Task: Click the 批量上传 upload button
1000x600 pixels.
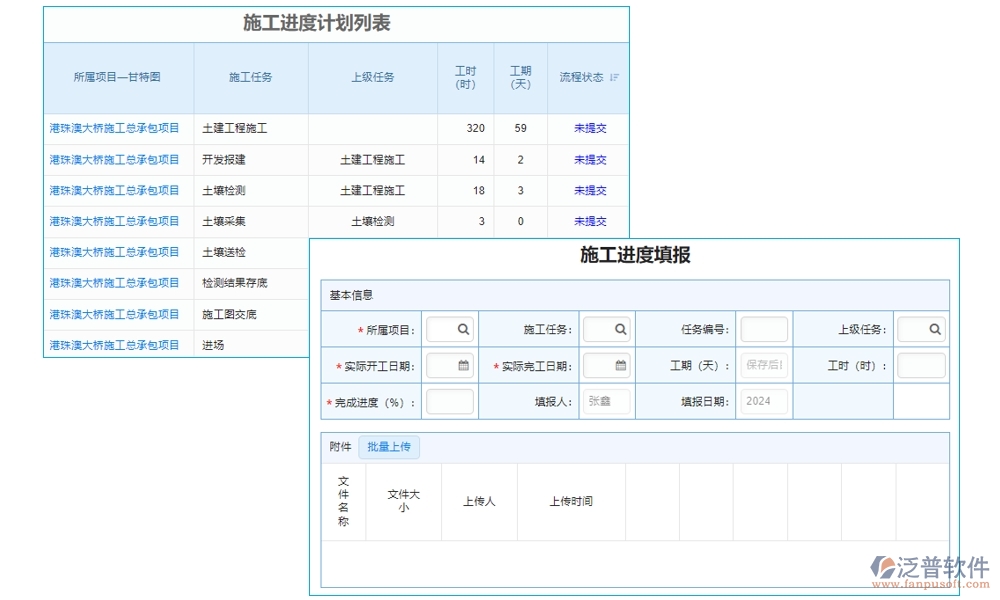Action: [x=389, y=447]
